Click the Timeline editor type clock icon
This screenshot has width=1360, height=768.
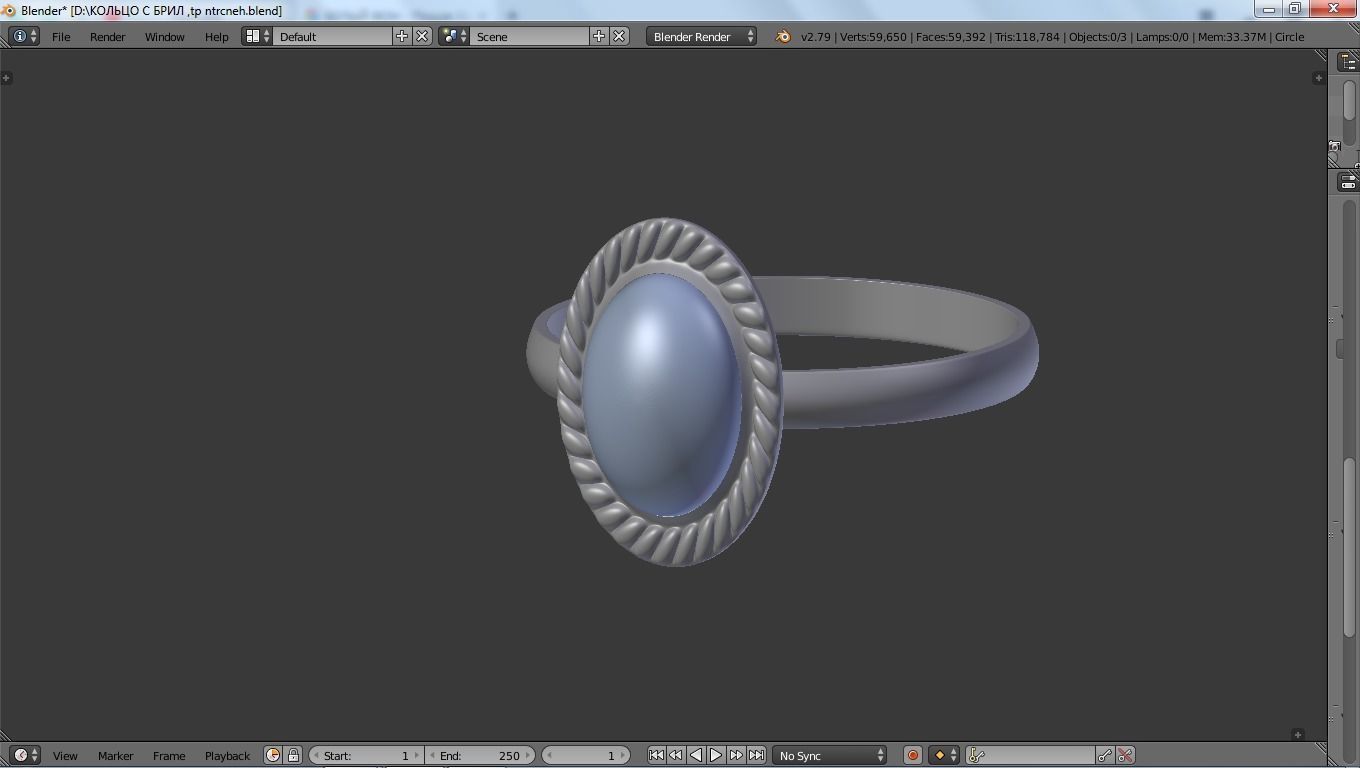pyautogui.click(x=23, y=755)
